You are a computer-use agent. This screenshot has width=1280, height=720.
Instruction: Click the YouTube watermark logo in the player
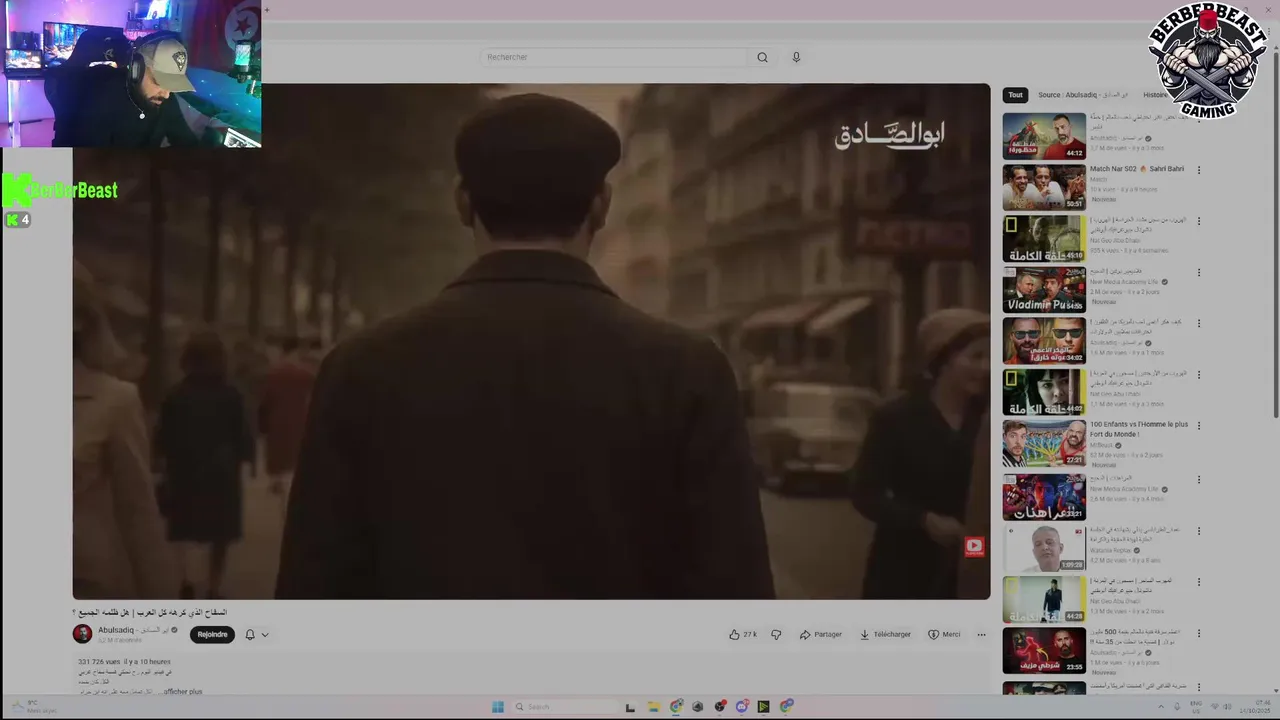coord(974,546)
